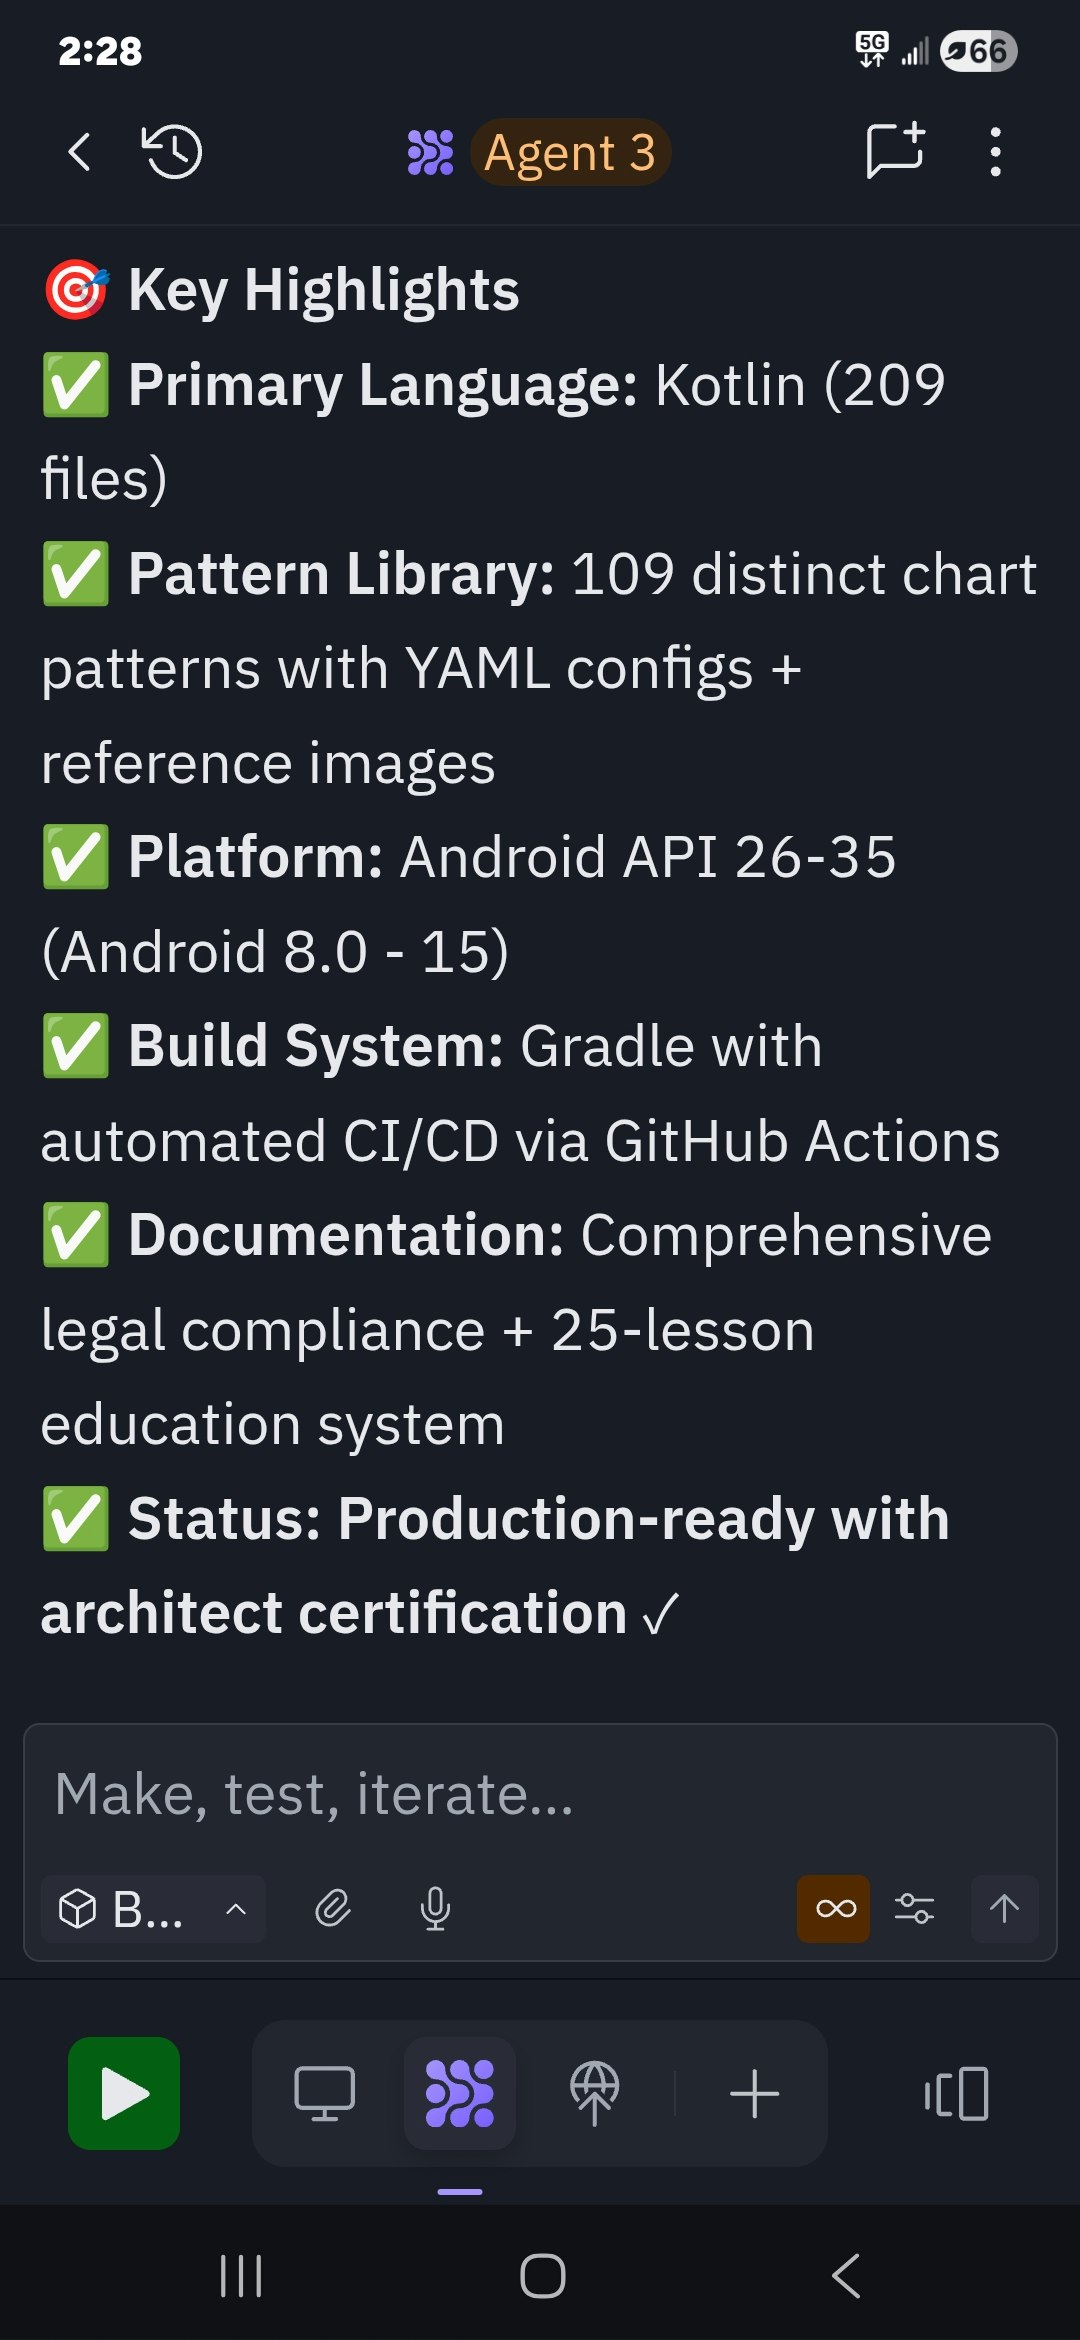Switch views using the bottom dock tab bar
The height and width of the screenshot is (2340, 1080).
pyautogui.click(x=540, y=2097)
